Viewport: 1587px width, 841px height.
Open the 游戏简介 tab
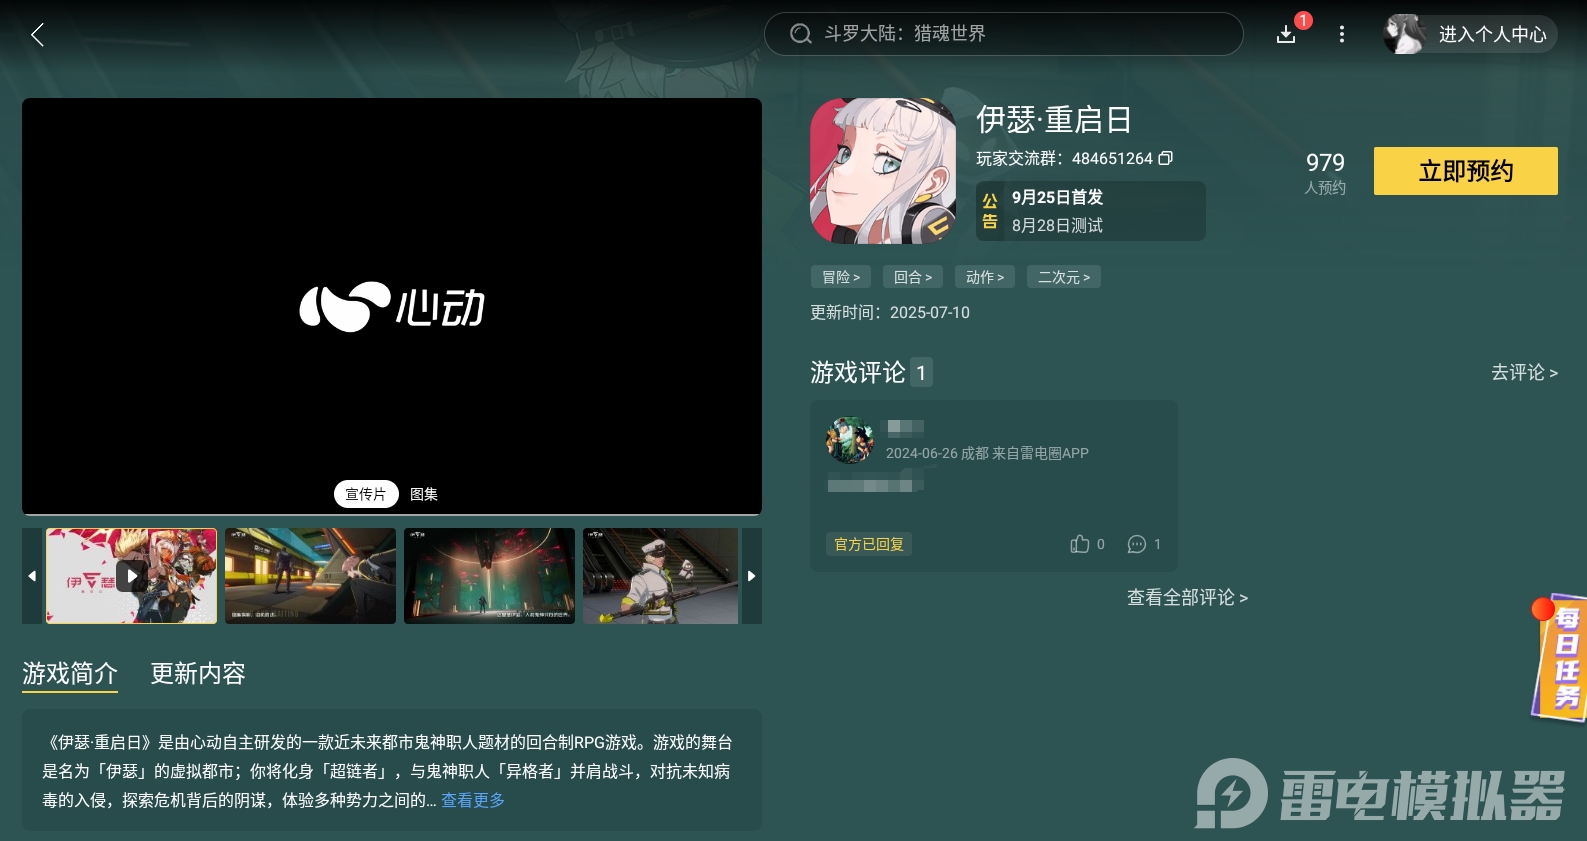70,674
